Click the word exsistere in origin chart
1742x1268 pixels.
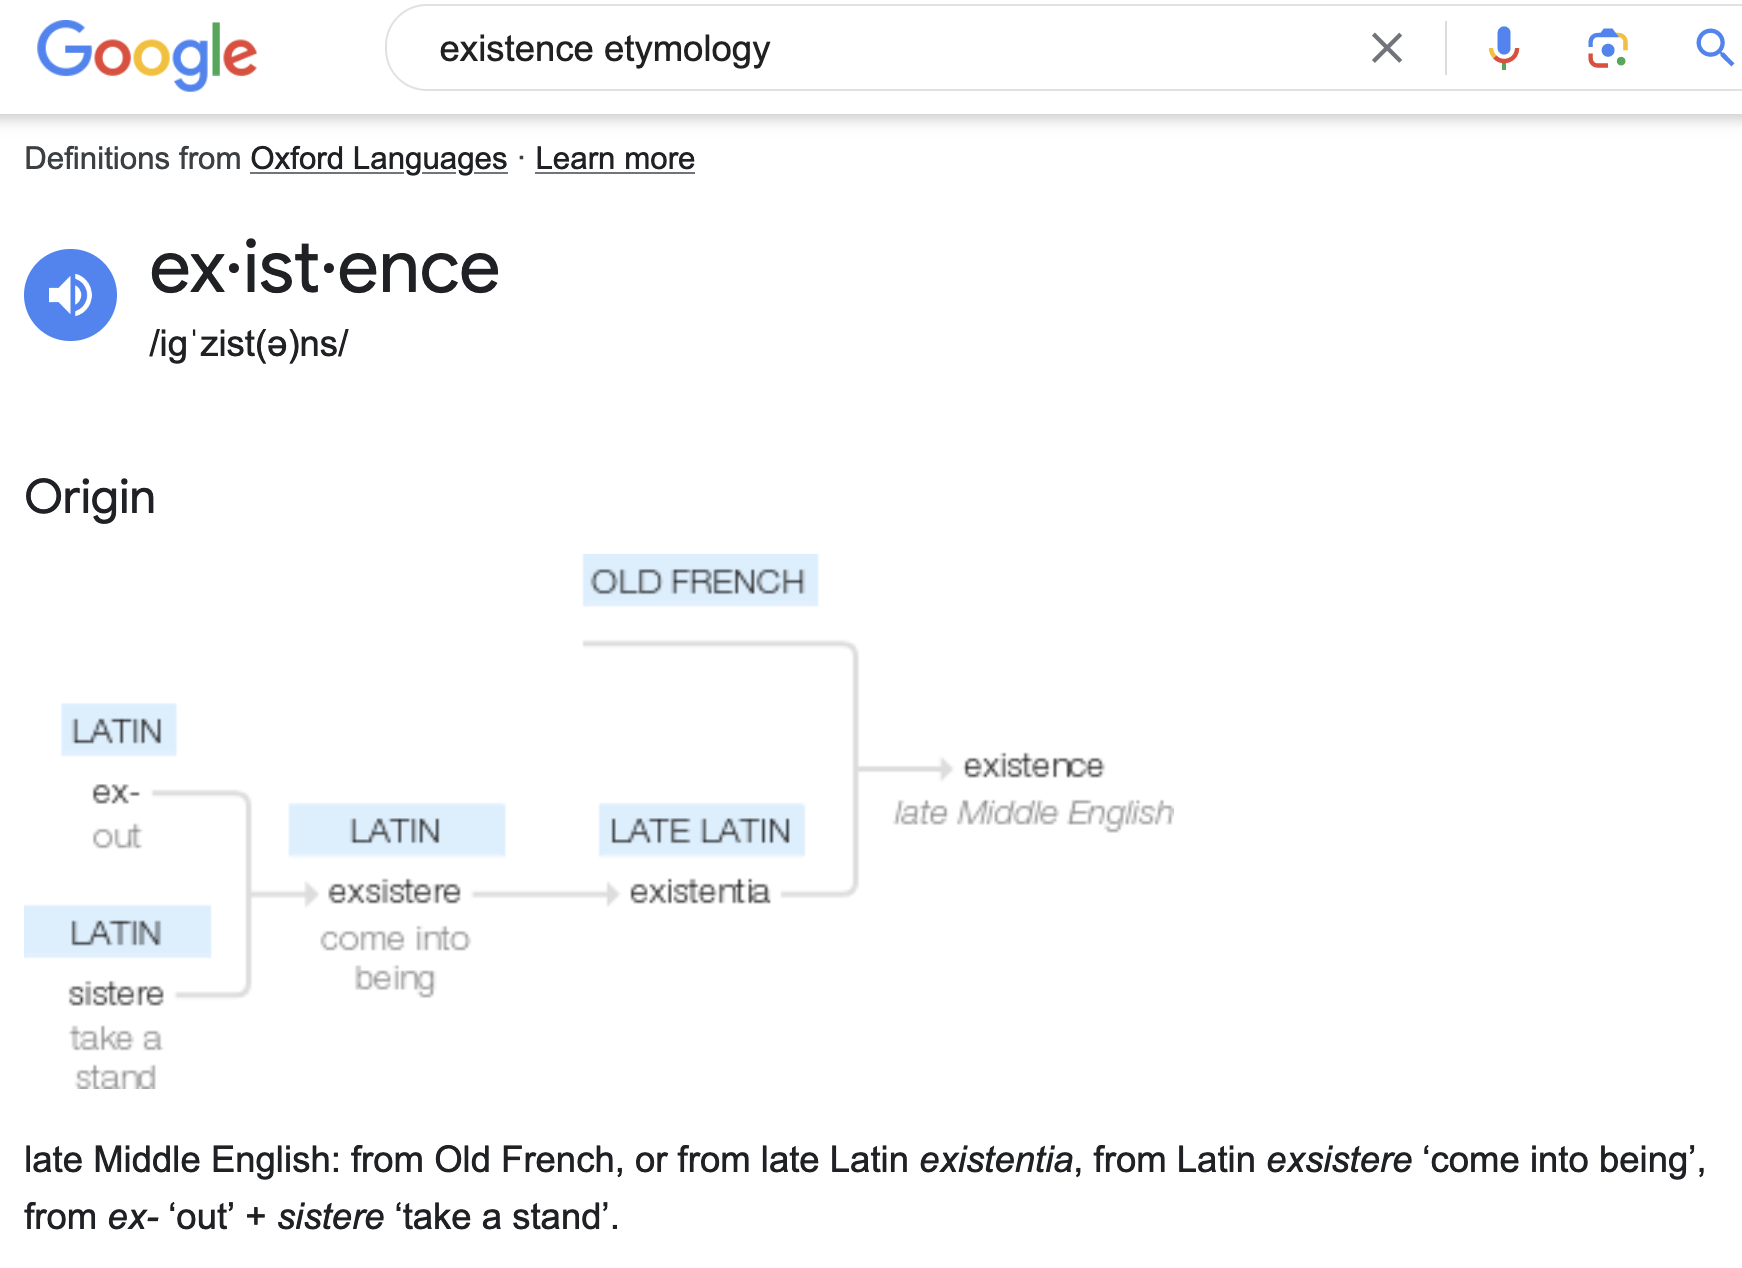click(x=394, y=891)
